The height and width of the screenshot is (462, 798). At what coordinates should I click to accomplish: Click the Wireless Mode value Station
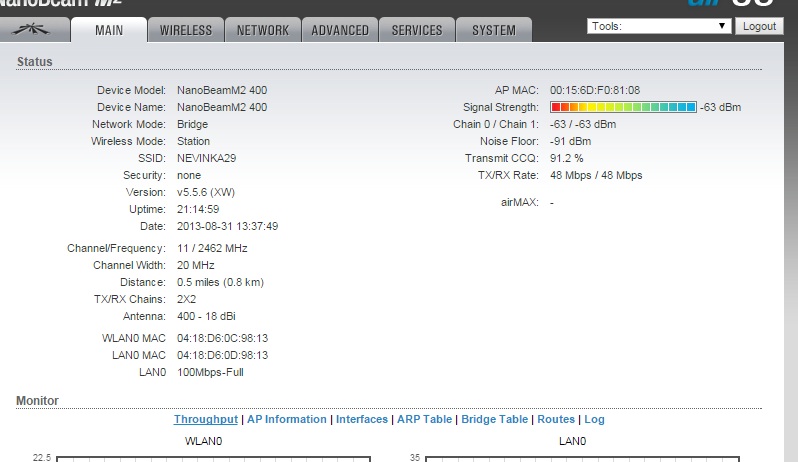coord(193,141)
